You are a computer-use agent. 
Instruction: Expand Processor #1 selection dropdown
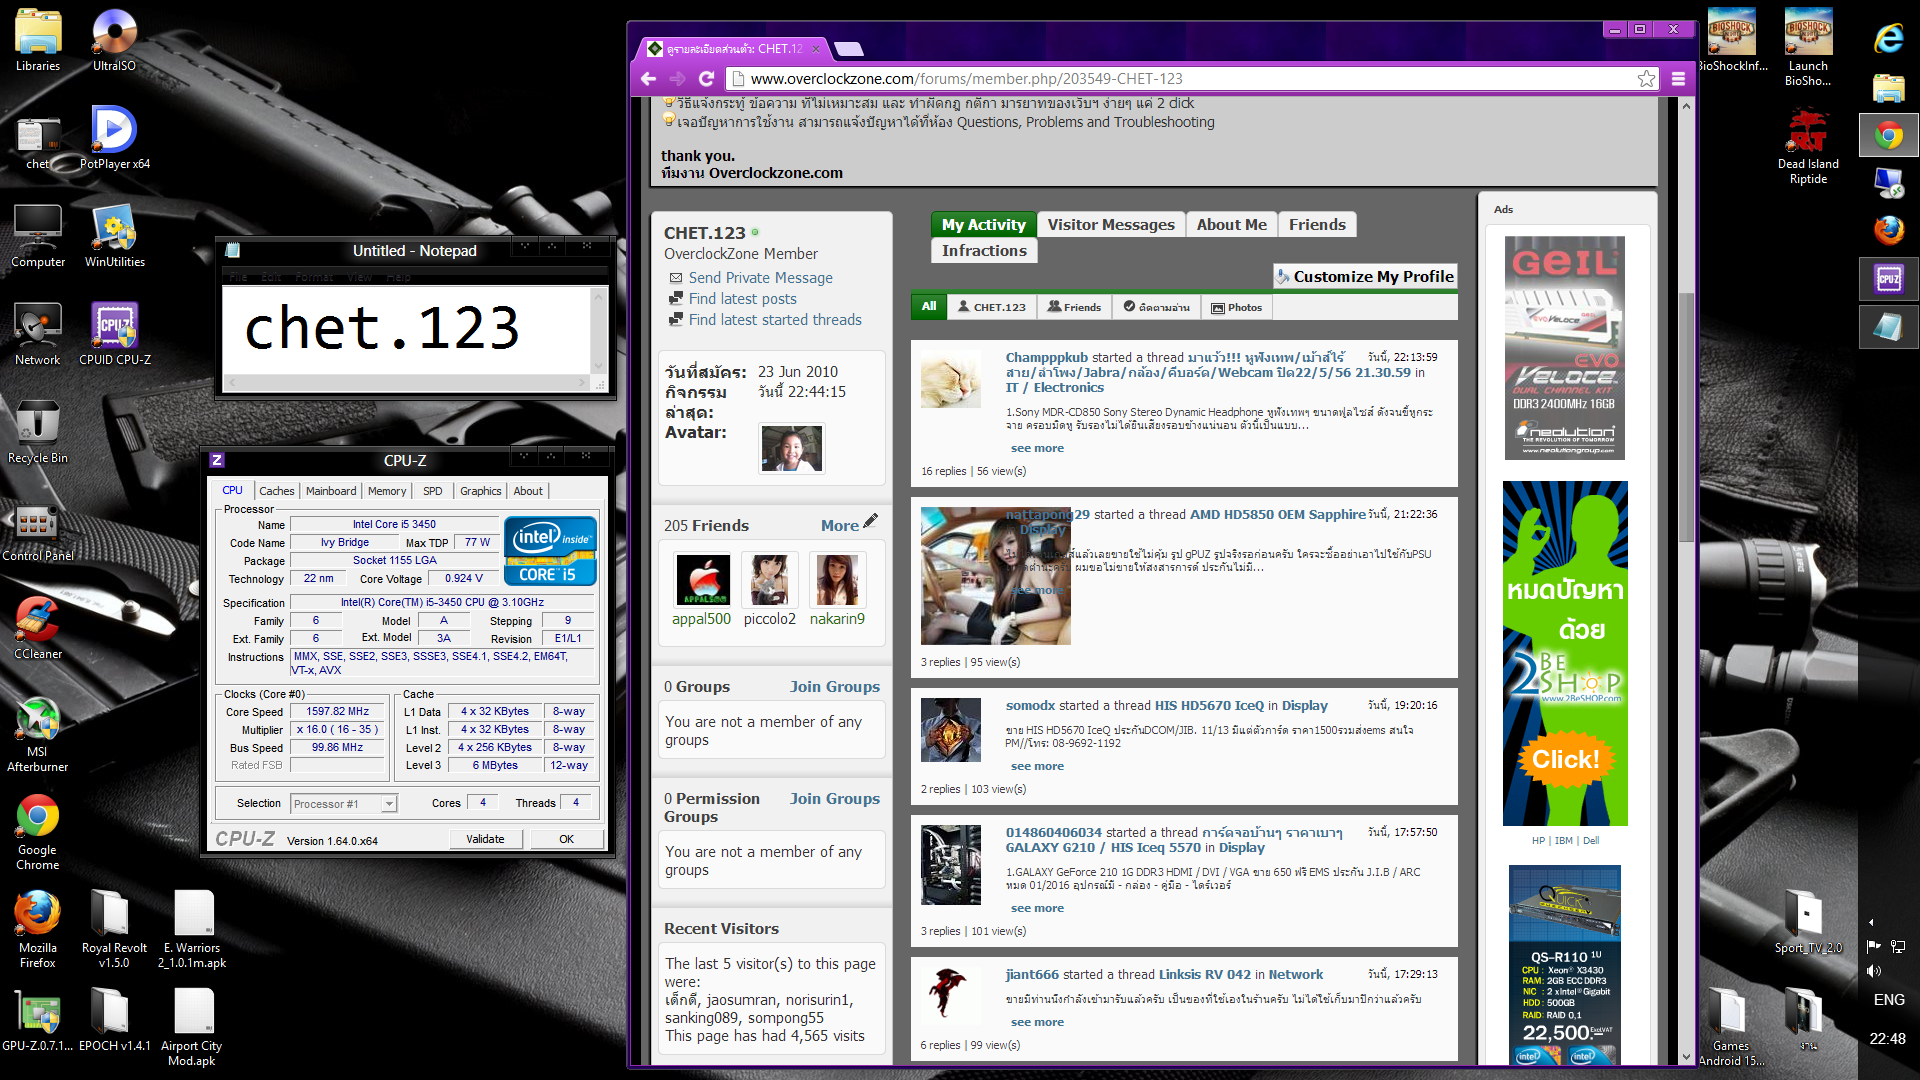(389, 804)
